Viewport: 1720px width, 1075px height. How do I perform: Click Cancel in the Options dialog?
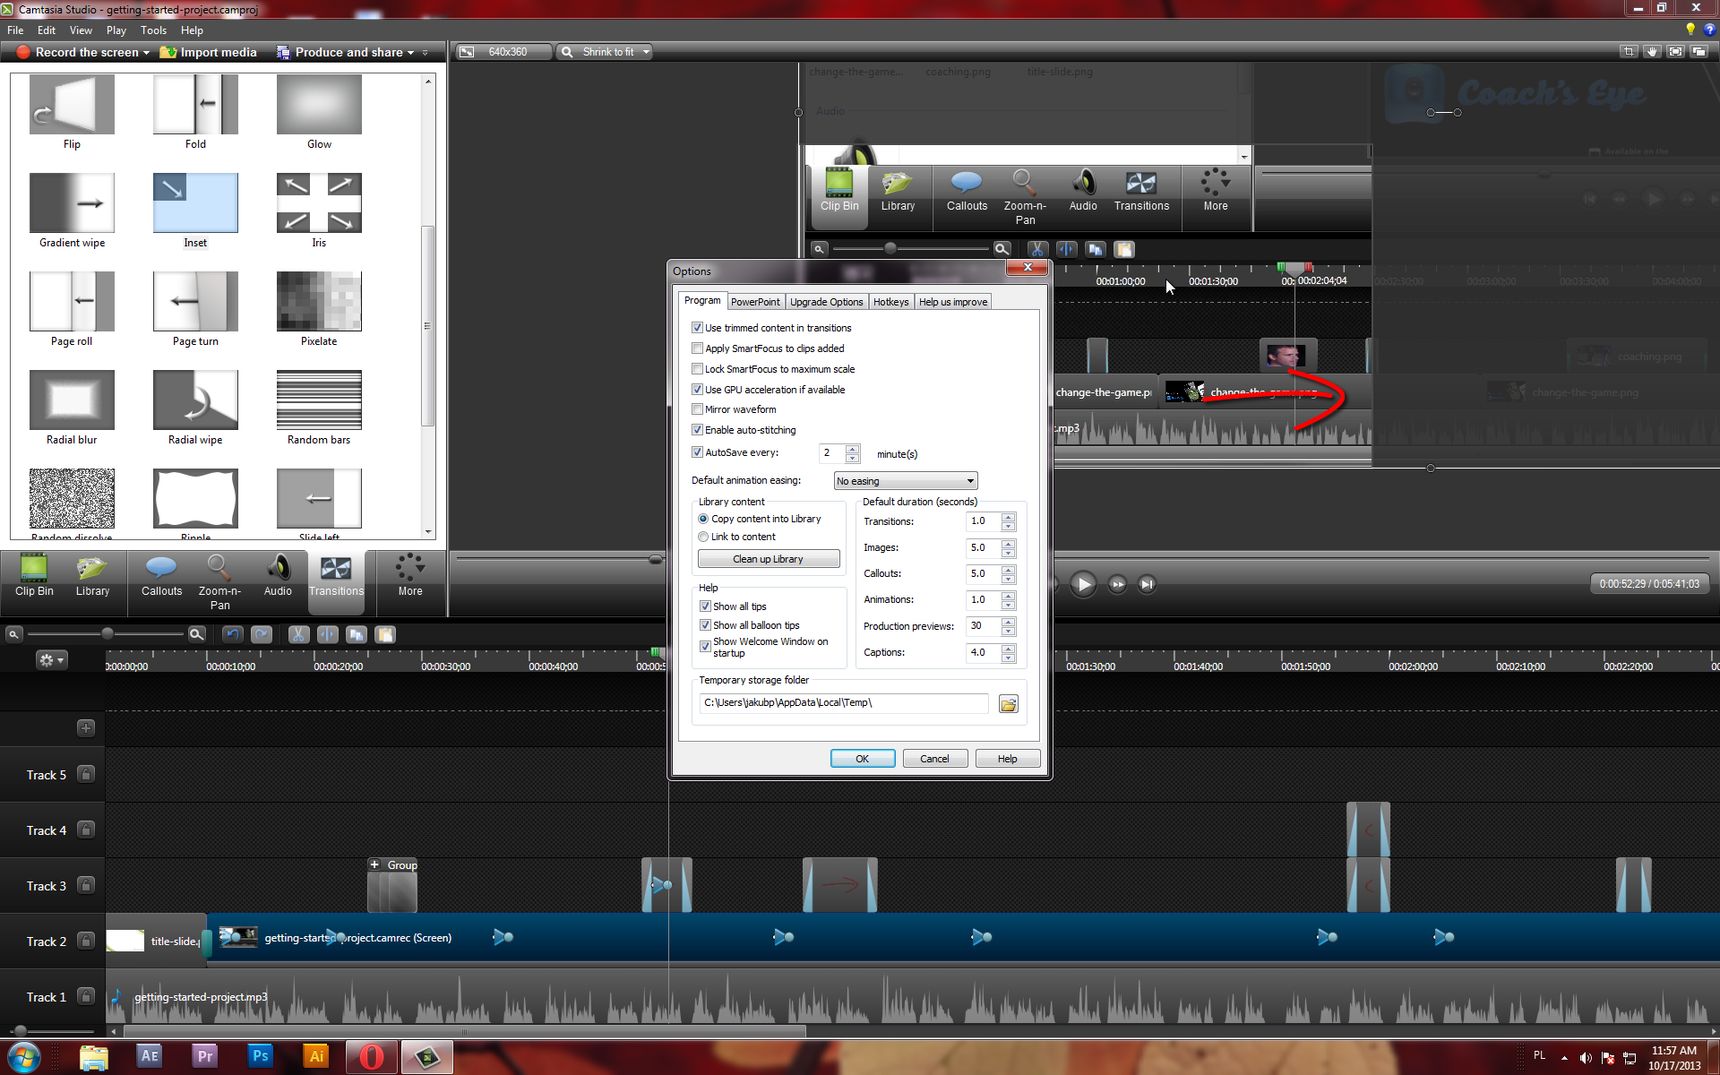pos(935,759)
